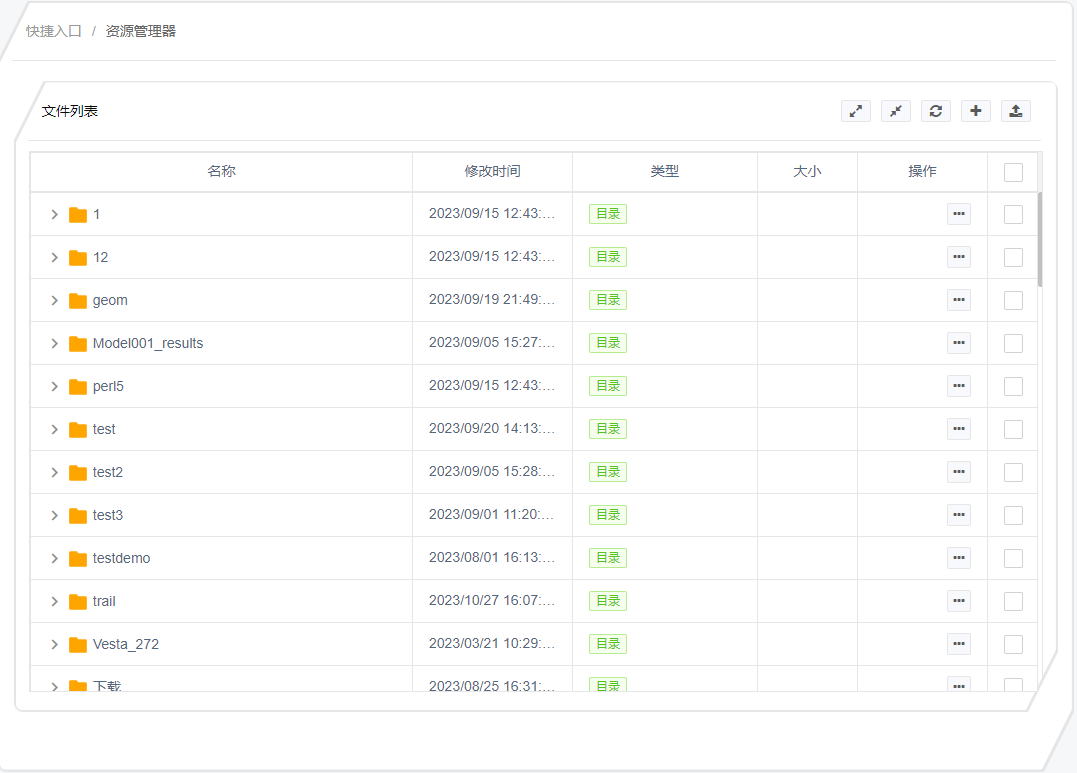Open the more-actions menu for Vesta_272

[959, 644]
